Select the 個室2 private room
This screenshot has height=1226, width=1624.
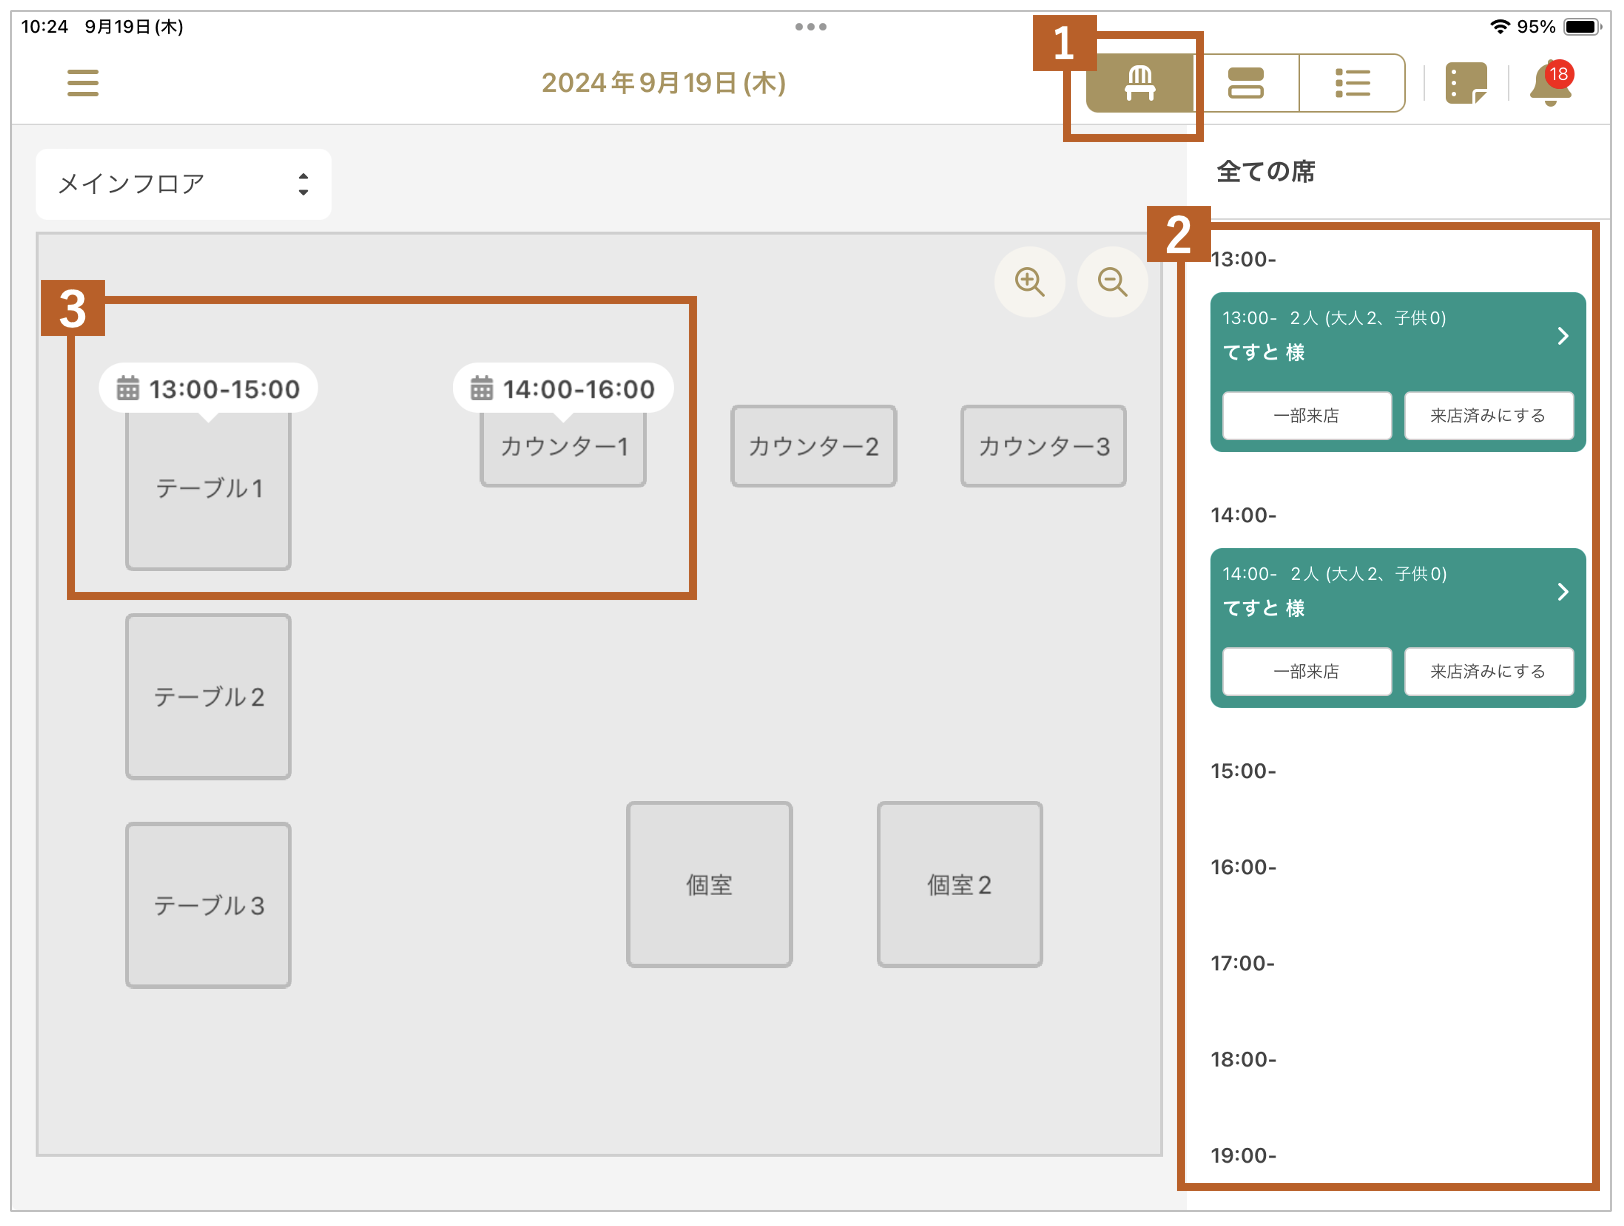point(959,885)
